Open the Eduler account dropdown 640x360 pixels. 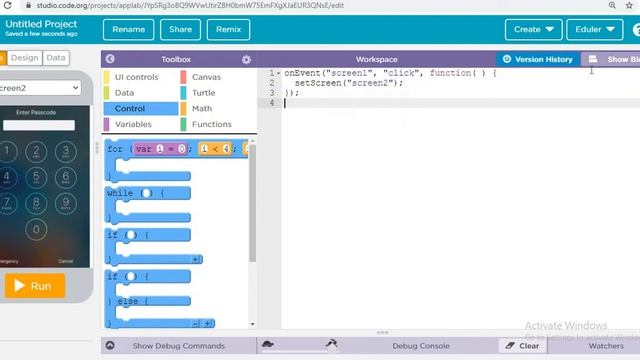click(595, 29)
